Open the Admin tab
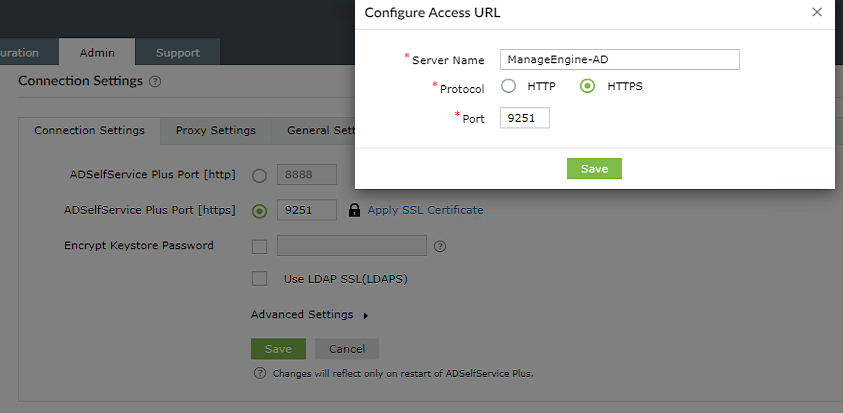843x413 pixels. coord(97,53)
